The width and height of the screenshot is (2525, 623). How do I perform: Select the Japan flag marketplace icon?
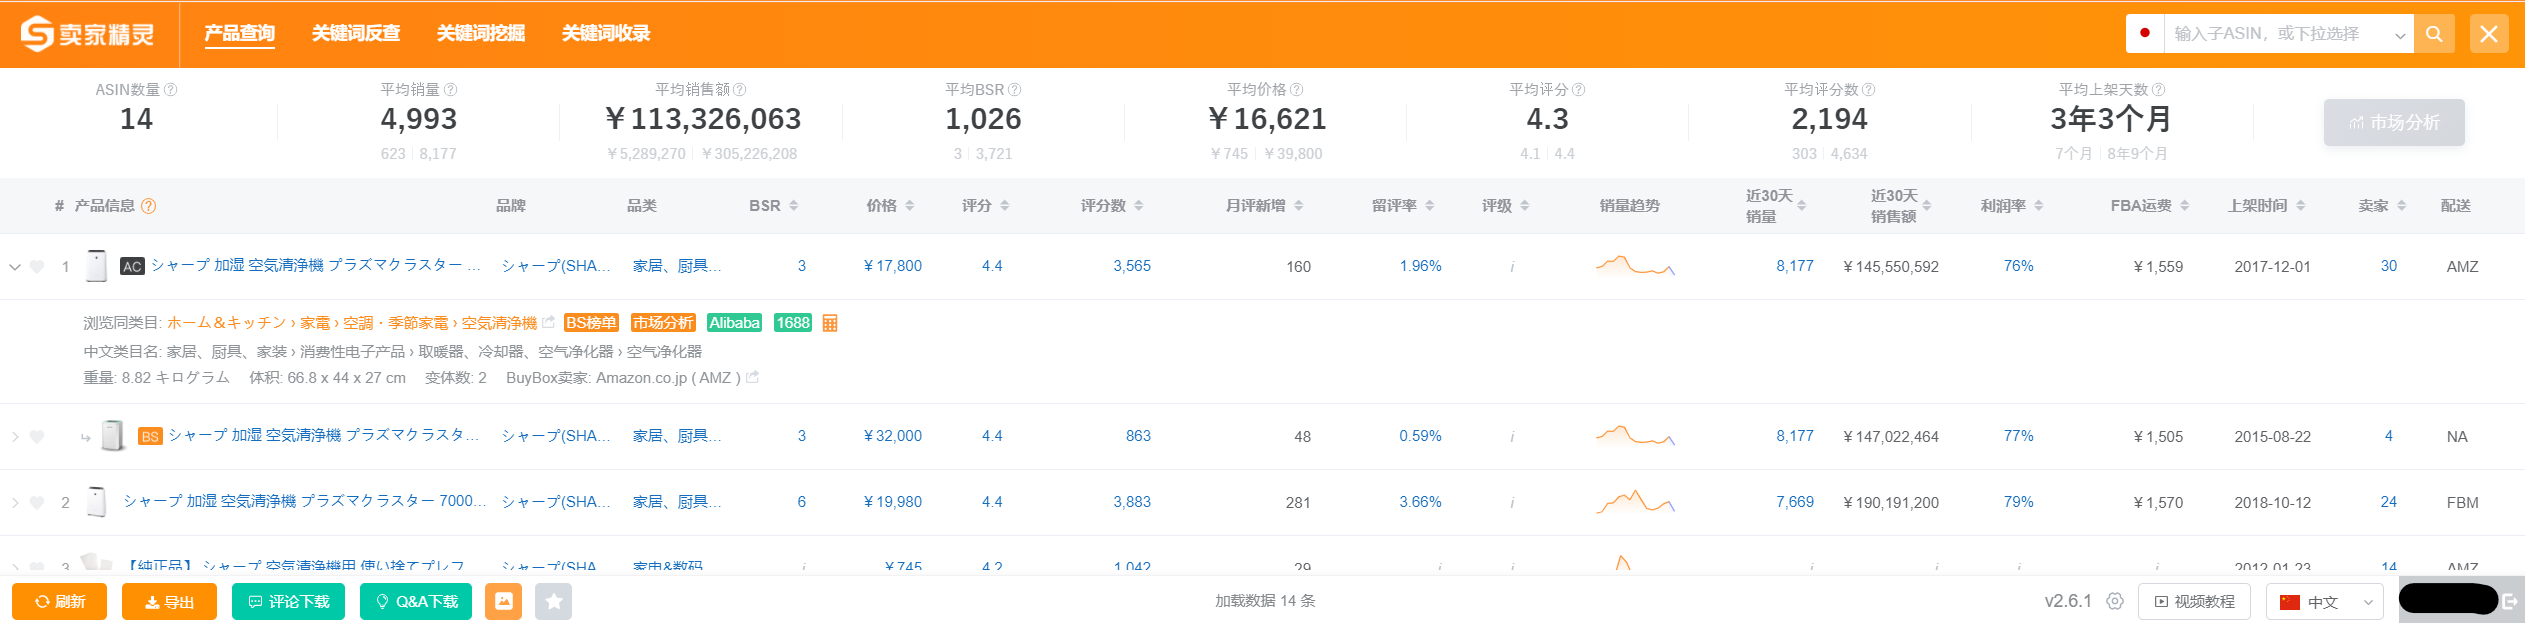[x=2145, y=33]
